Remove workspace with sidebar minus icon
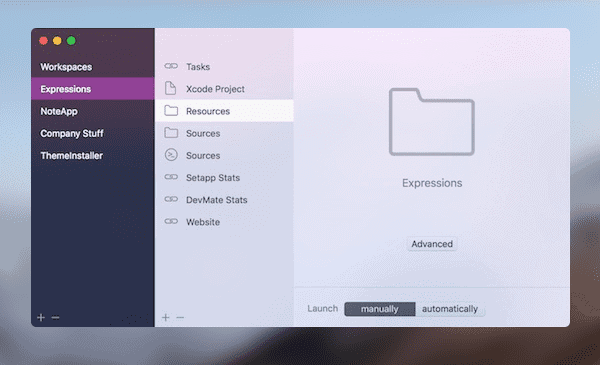This screenshot has width=600, height=365. tap(55, 318)
